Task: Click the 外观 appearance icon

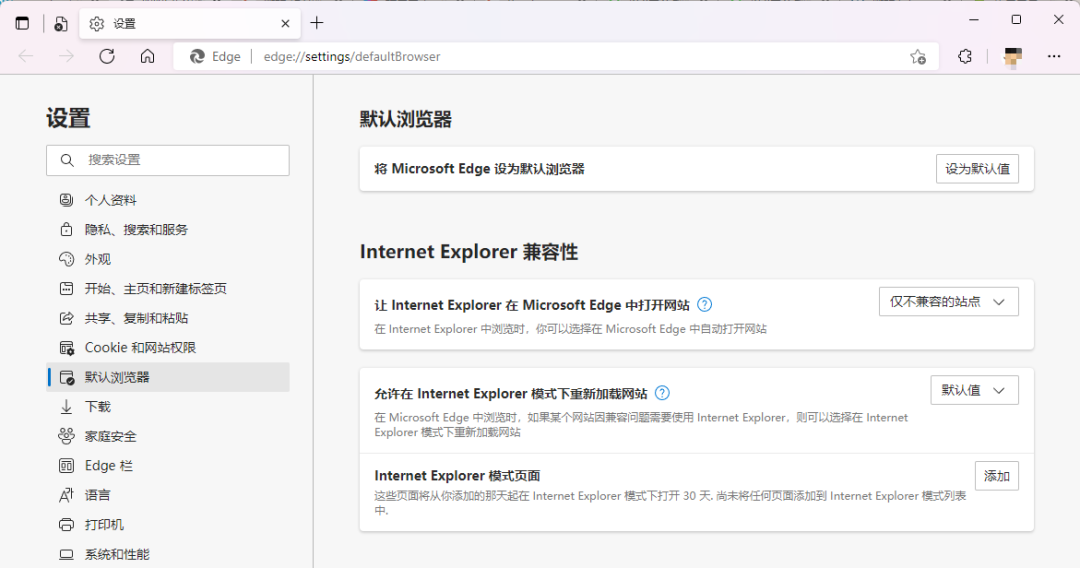Action: [x=66, y=260]
